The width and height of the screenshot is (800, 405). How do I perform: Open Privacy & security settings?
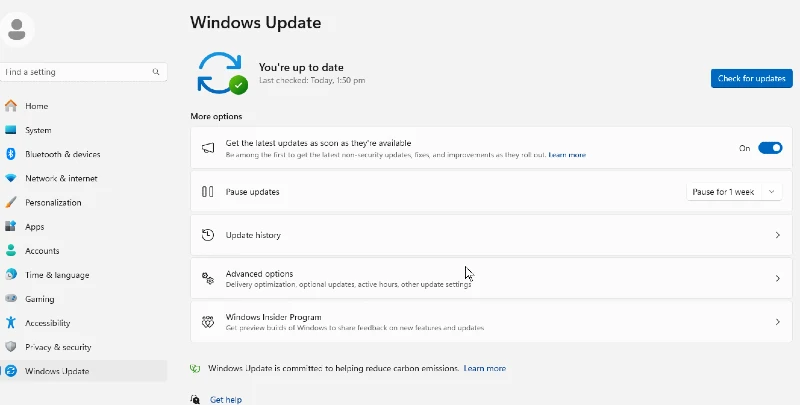point(84,347)
